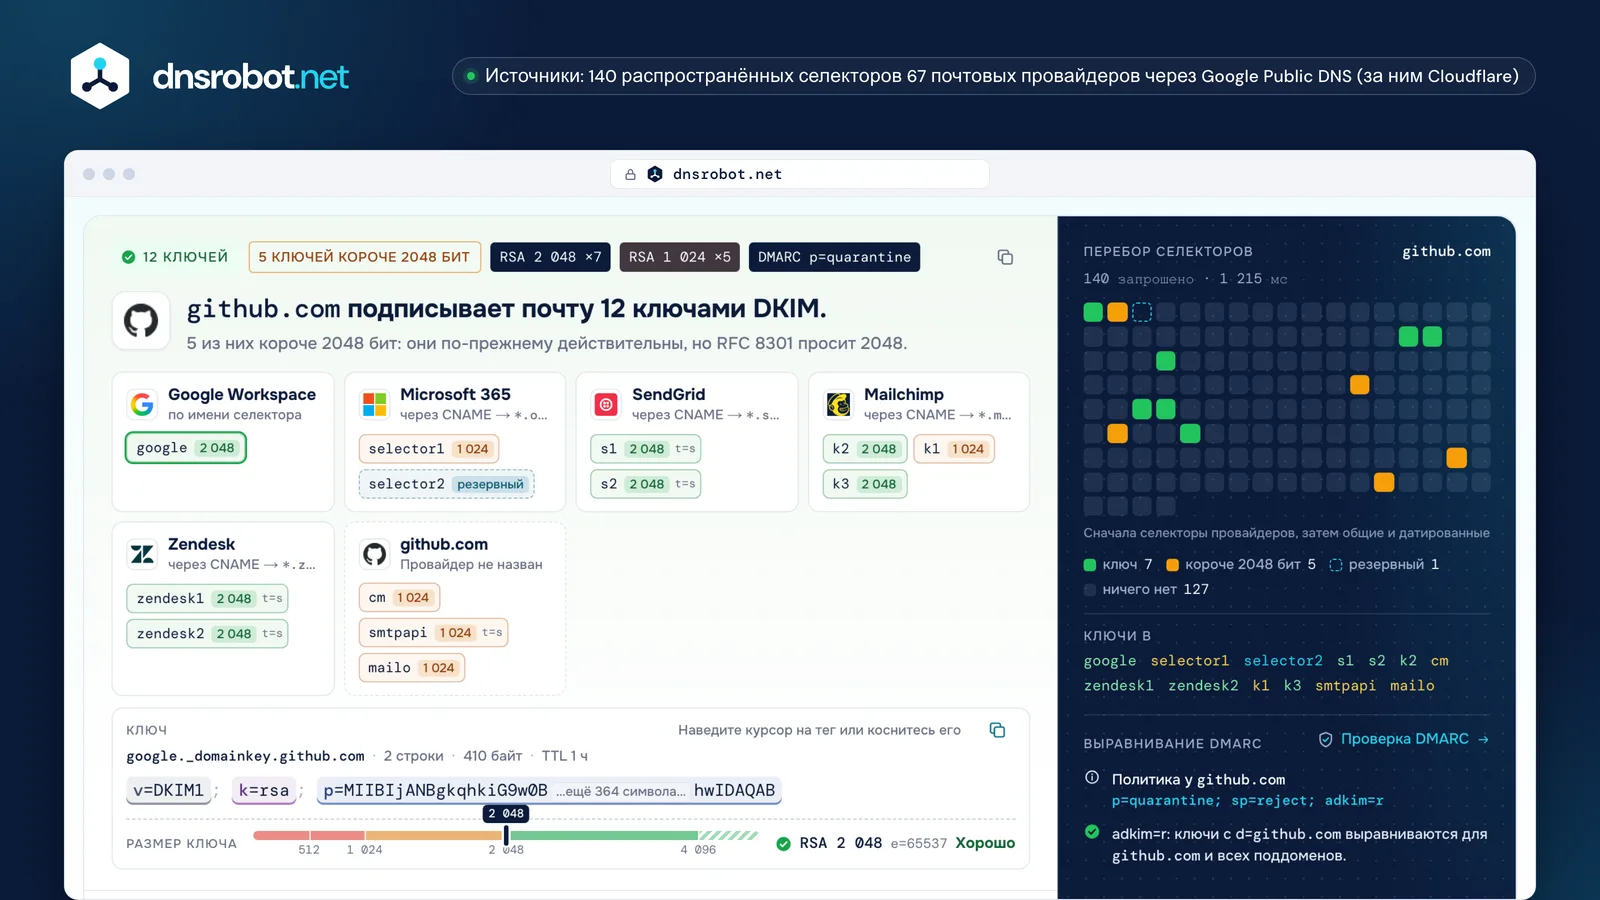
Task: Select the selector1 1024 tag
Action: pos(428,449)
